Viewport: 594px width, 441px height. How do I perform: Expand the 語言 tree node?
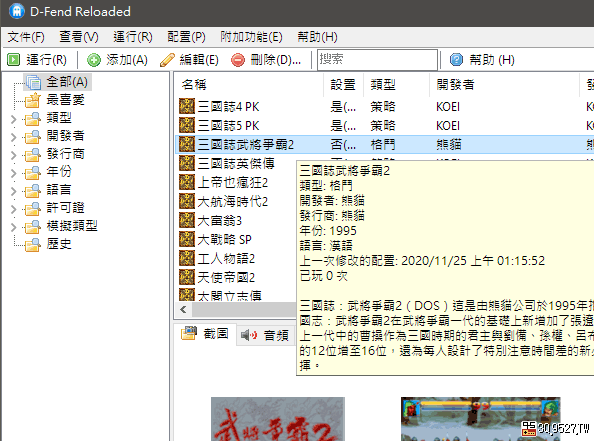point(14,191)
